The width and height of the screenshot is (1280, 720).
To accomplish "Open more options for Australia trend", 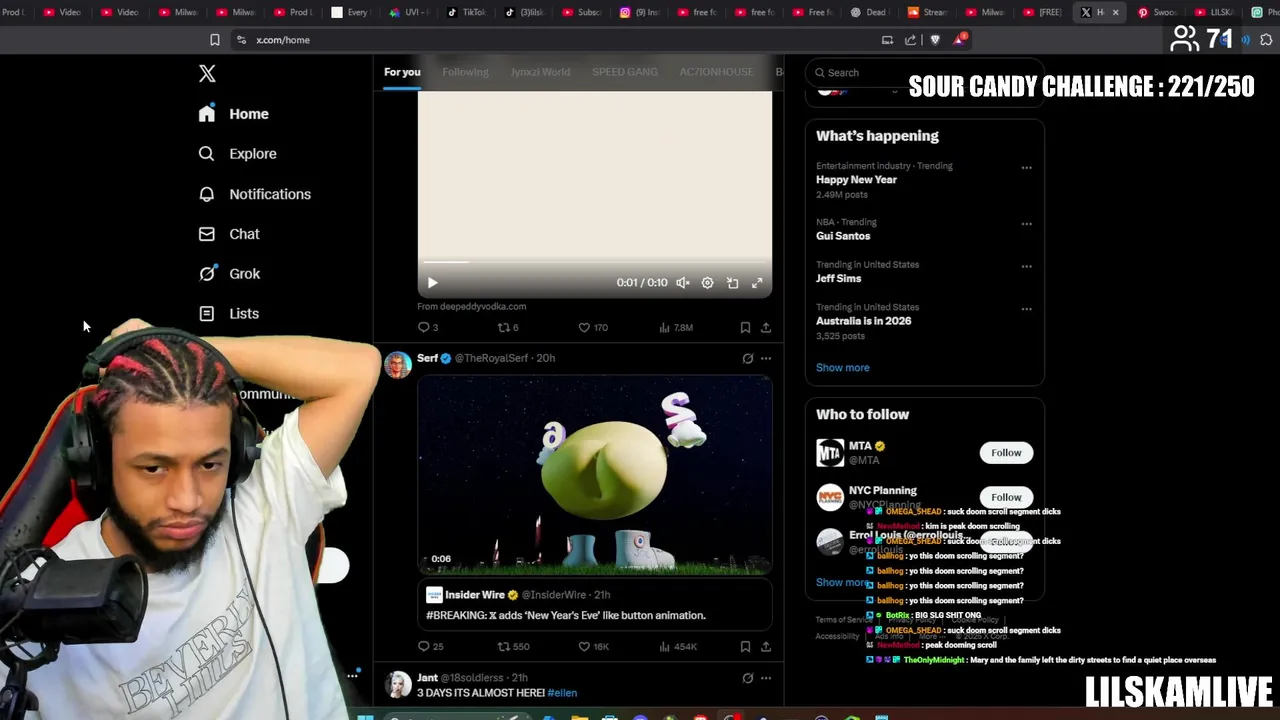I will 1026,309.
